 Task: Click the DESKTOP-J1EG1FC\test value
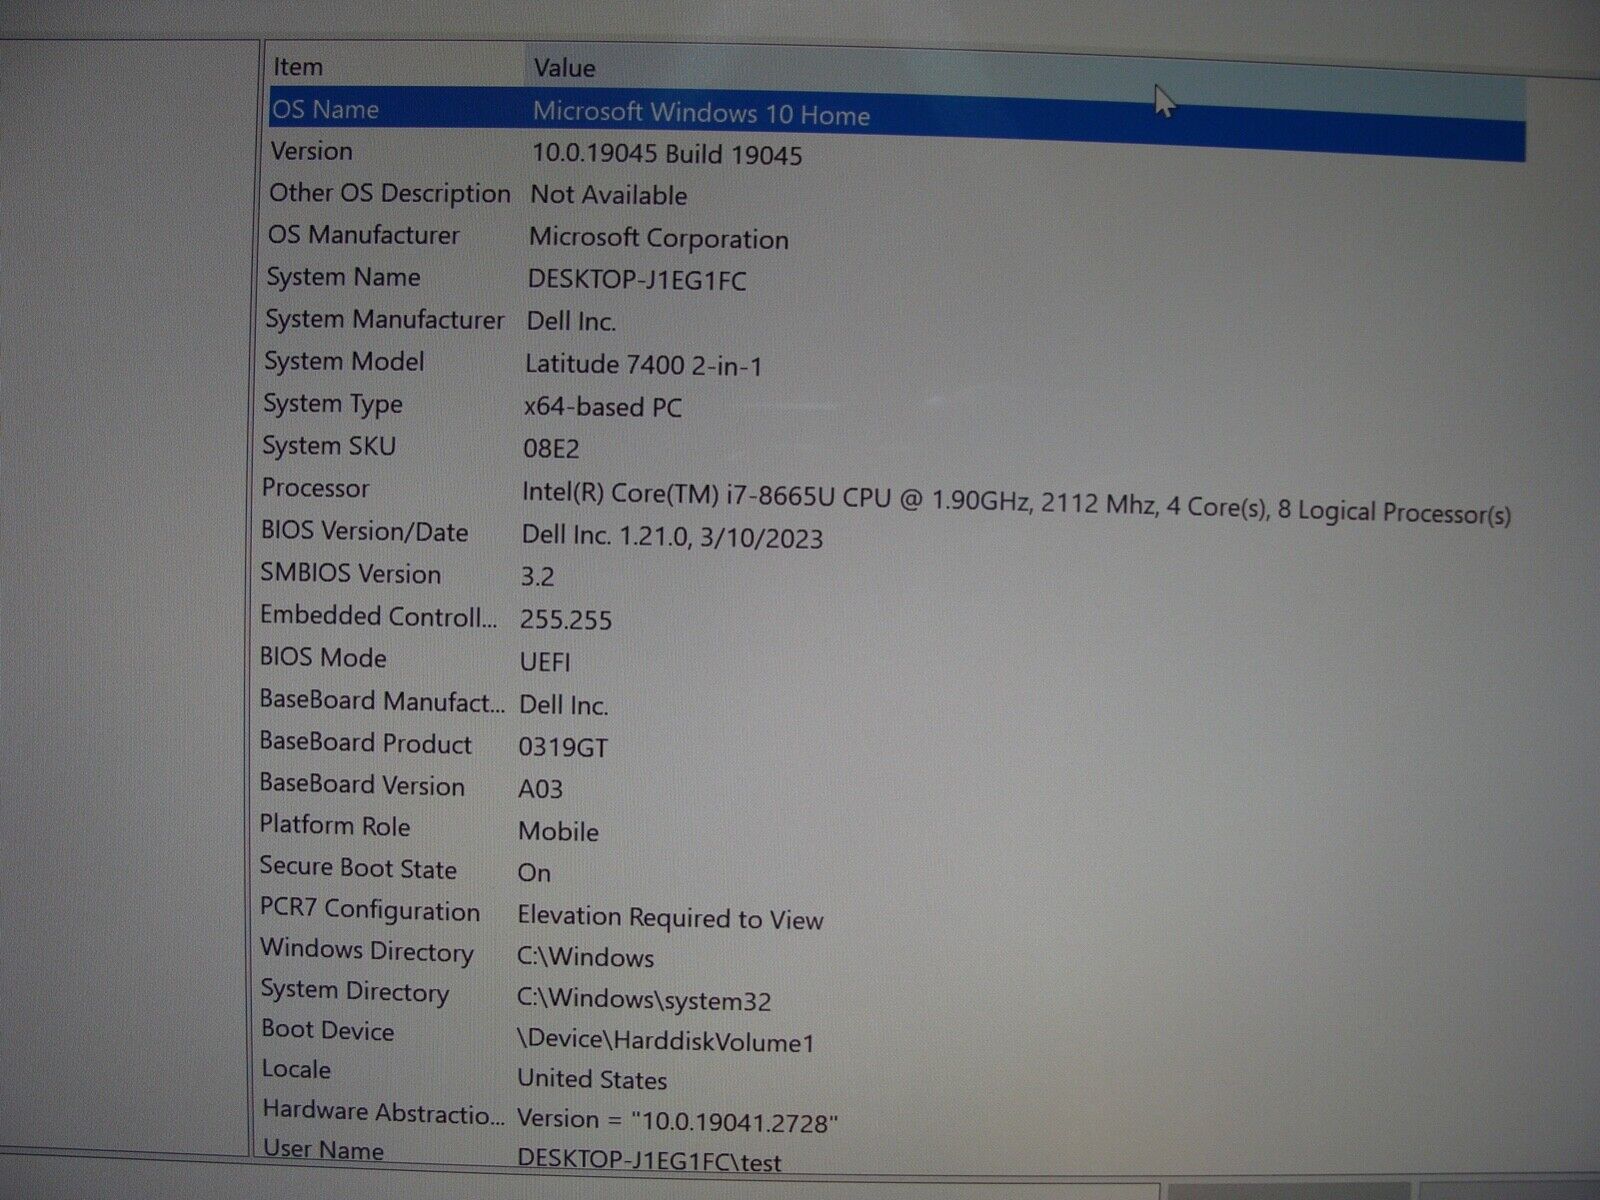tap(649, 1160)
